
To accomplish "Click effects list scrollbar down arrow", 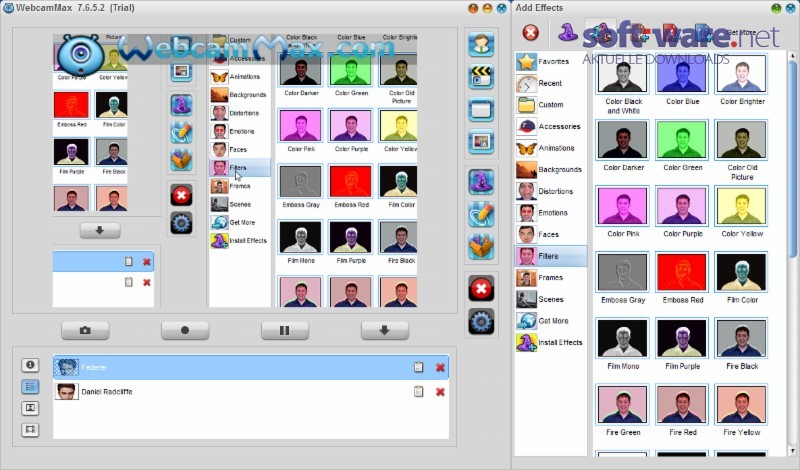I will tap(792, 451).
